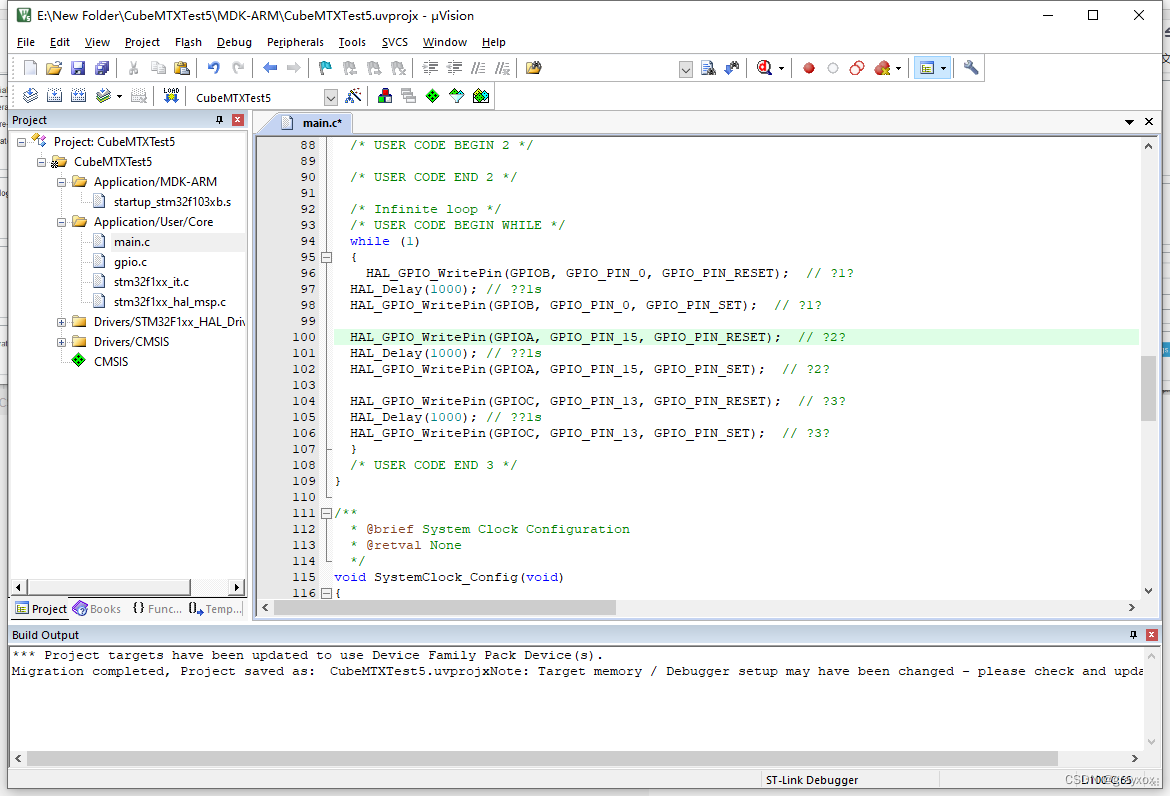This screenshot has height=796, width=1170.
Task: Click the Build Output horizontal scrollbar
Action: 542,759
